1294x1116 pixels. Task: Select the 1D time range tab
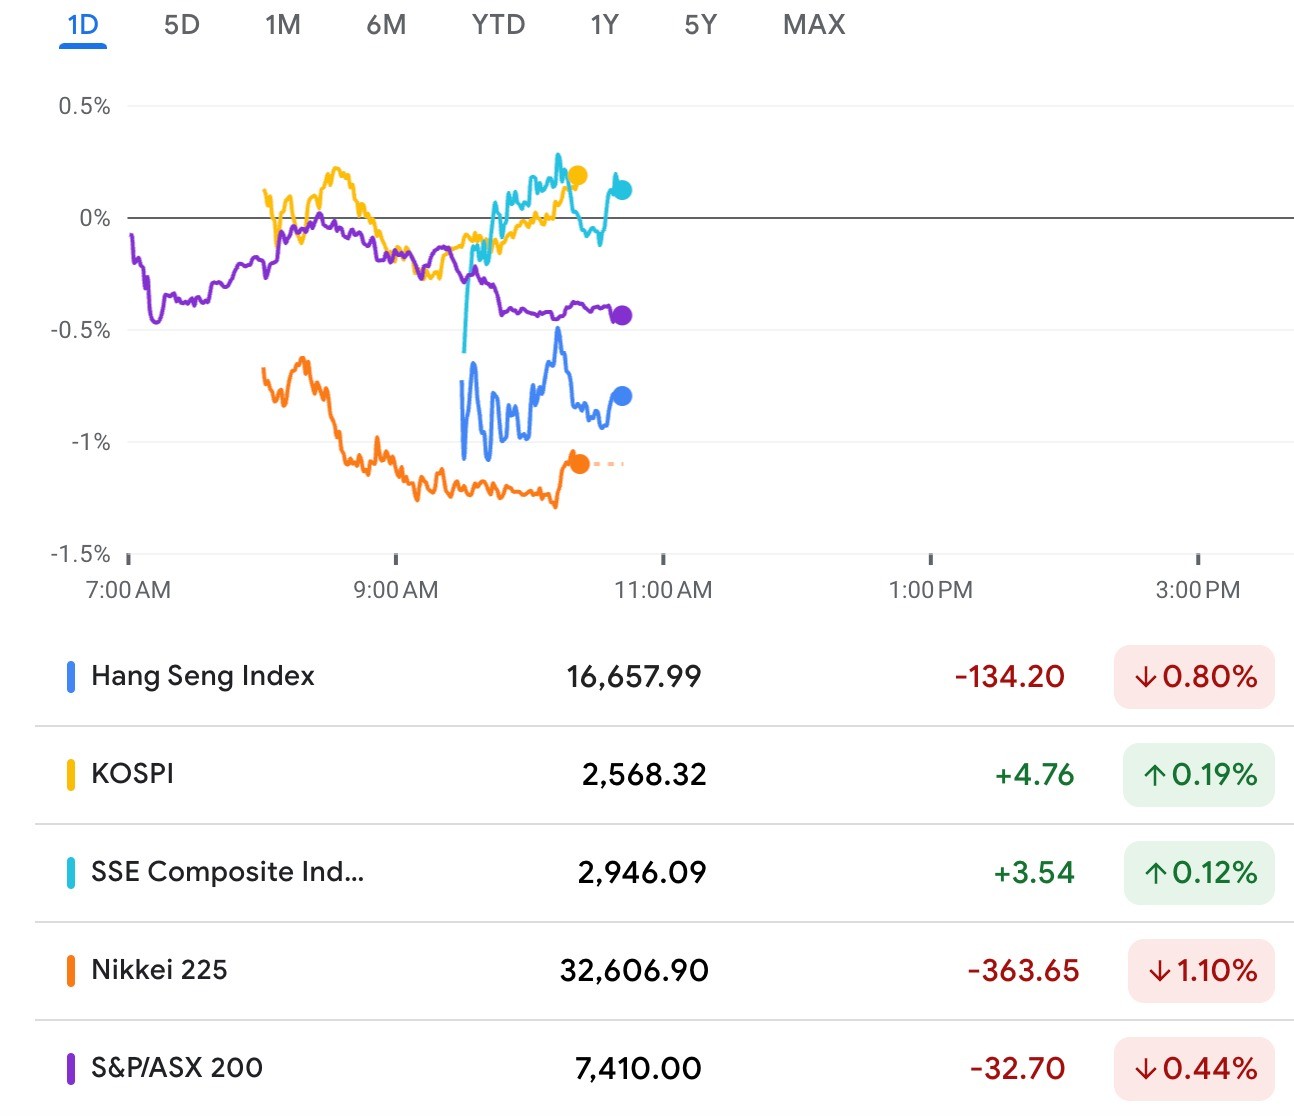(83, 24)
